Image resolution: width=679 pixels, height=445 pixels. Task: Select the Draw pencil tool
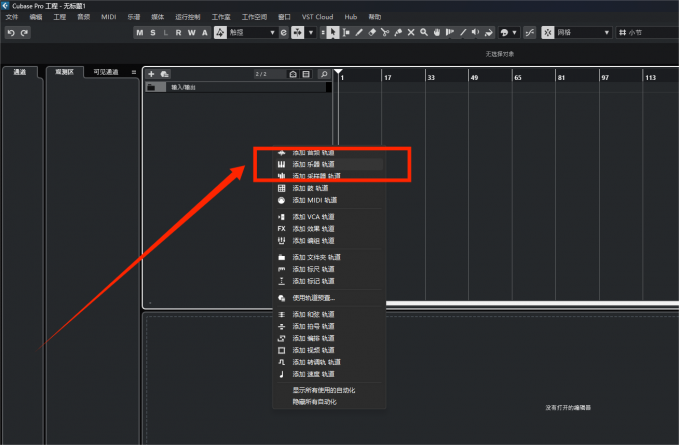click(359, 32)
